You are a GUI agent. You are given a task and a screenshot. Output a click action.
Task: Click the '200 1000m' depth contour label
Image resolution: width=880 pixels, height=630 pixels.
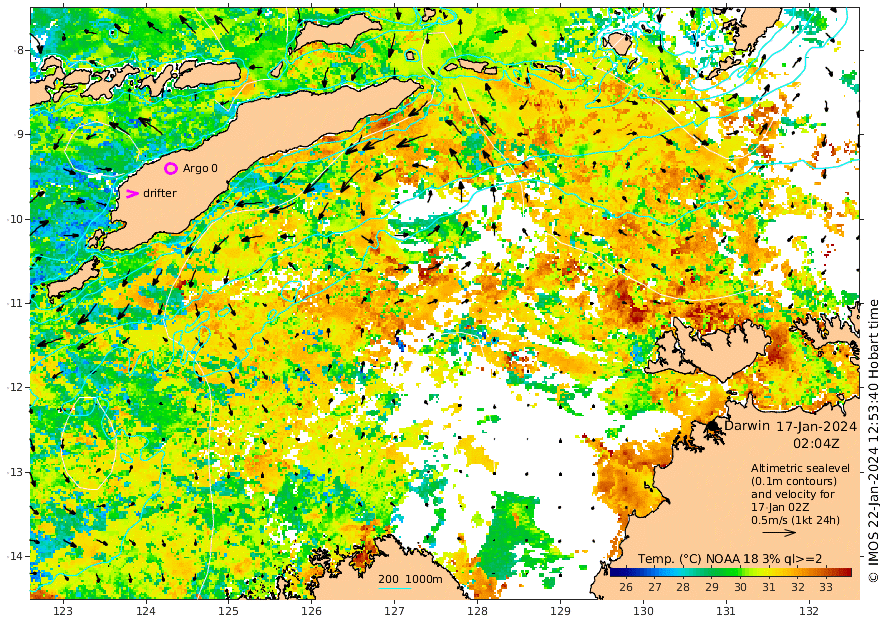[x=410, y=579]
